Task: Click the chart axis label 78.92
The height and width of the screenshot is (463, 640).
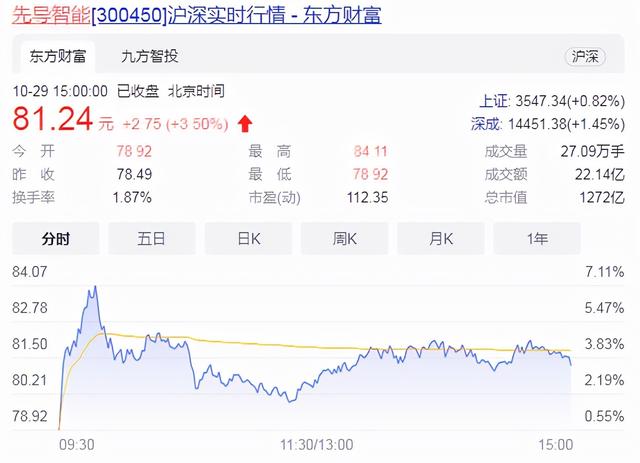Action: (x=30, y=416)
